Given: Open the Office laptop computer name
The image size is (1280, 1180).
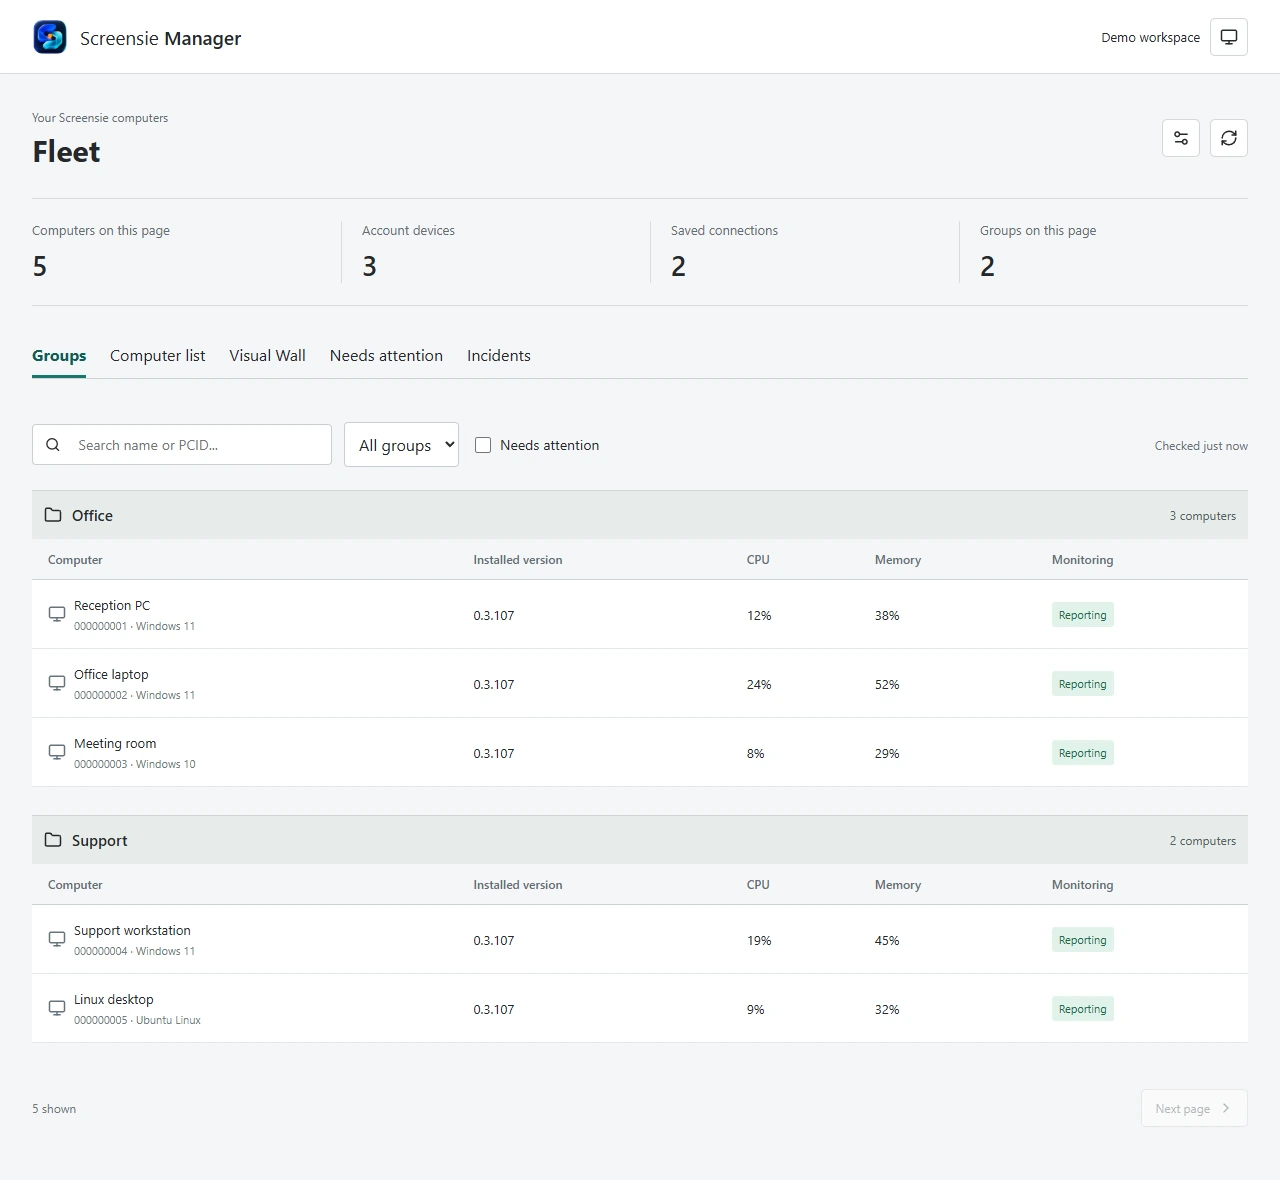Looking at the screenshot, I should 111,674.
